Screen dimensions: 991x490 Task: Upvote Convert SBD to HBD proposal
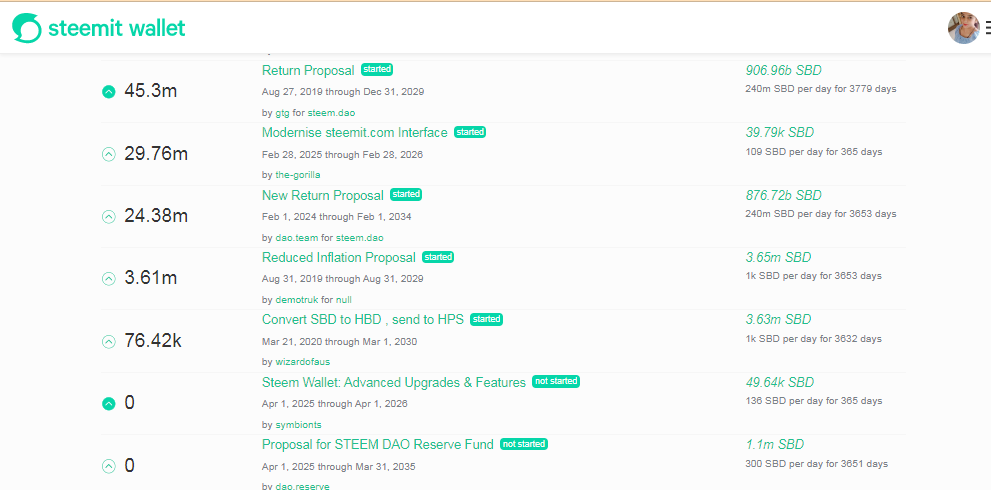[109, 341]
